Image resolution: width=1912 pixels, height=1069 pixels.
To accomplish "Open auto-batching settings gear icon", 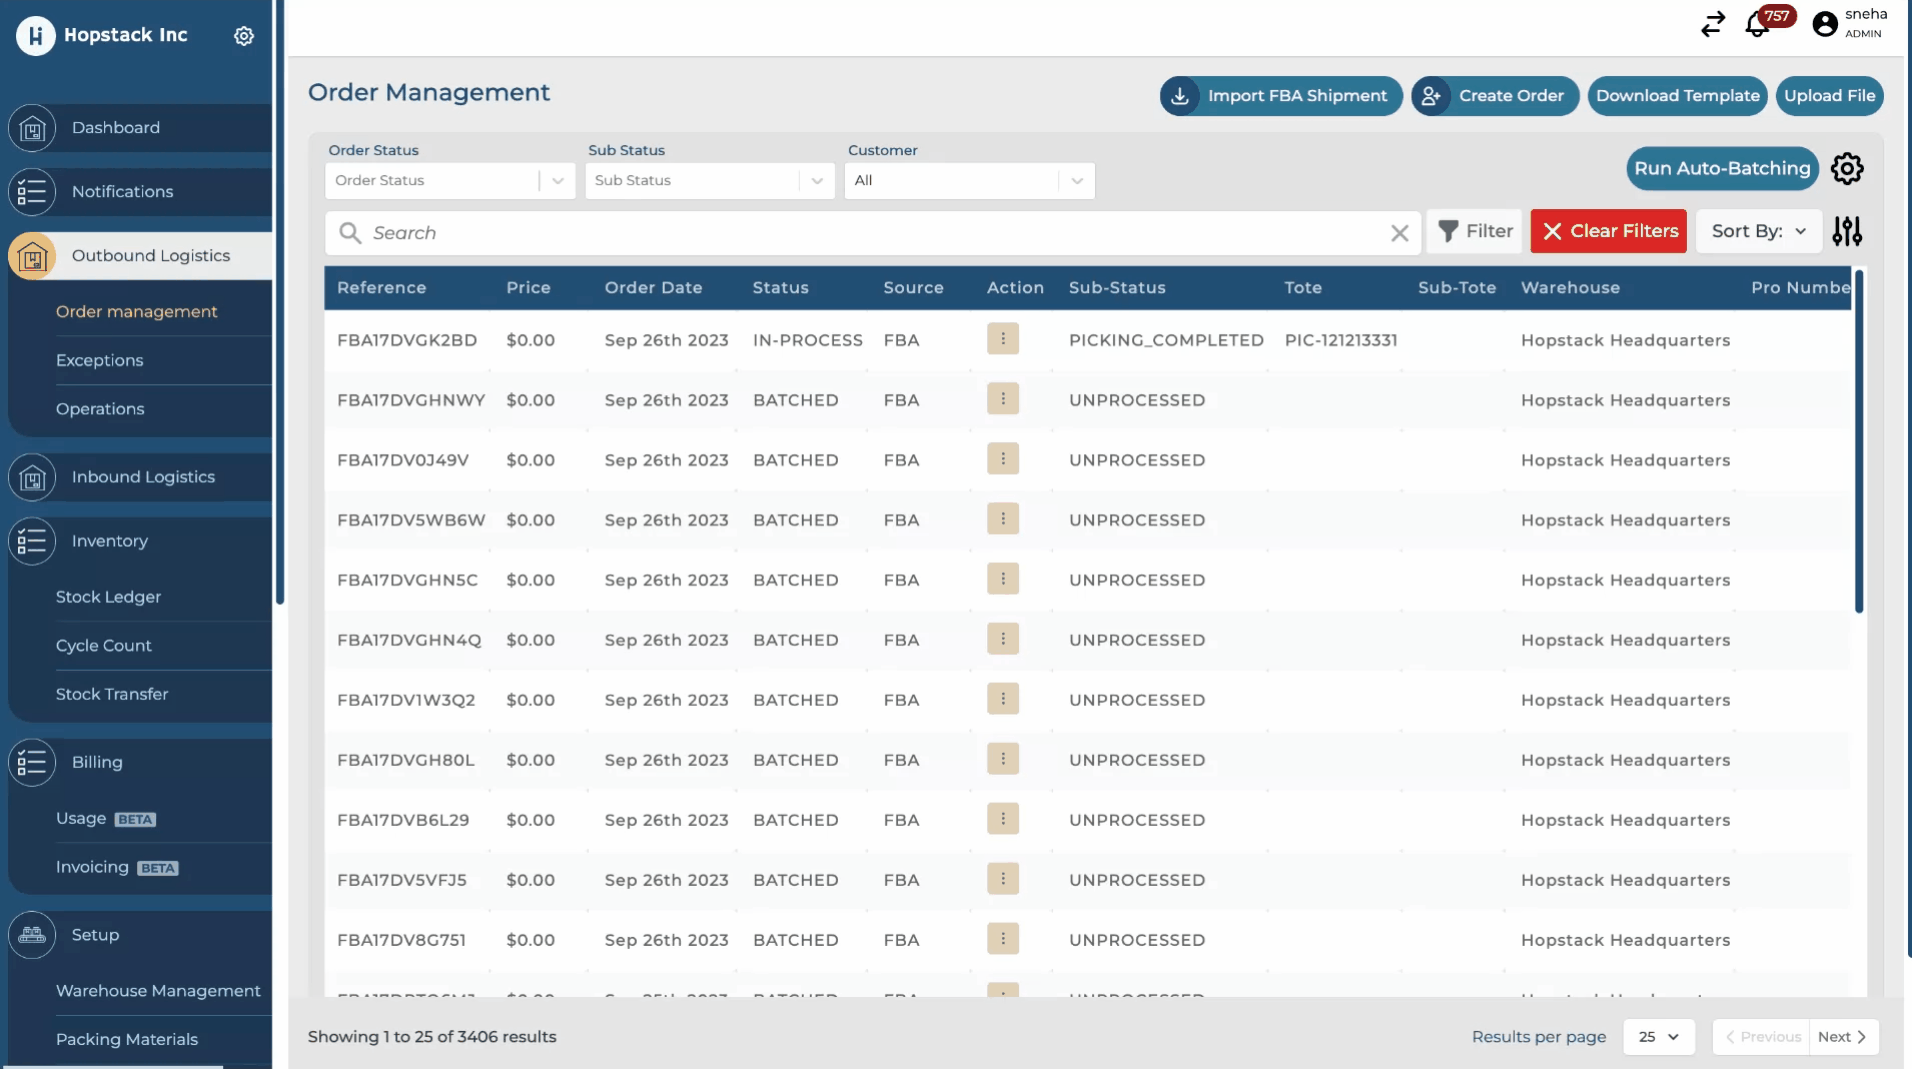I will (x=1847, y=169).
